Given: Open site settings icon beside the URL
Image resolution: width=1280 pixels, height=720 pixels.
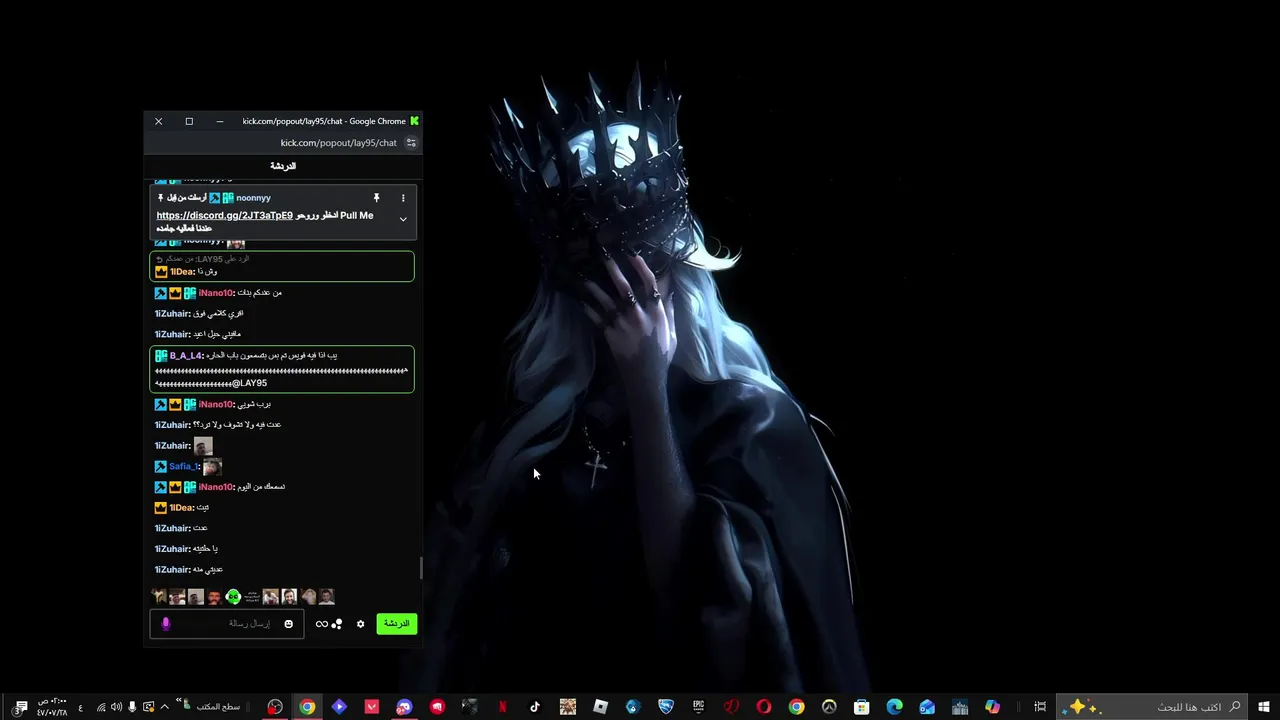Looking at the screenshot, I should [x=410, y=143].
